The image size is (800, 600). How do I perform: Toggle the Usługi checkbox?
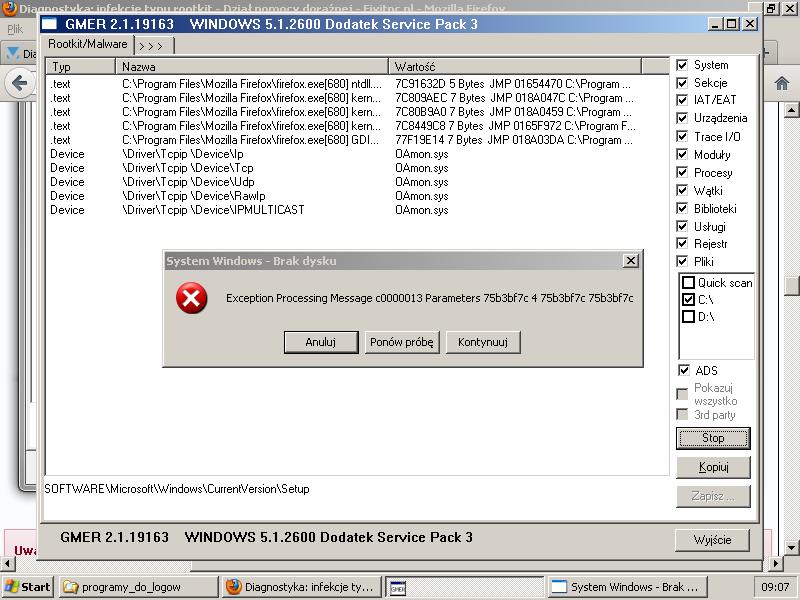[x=682, y=226]
